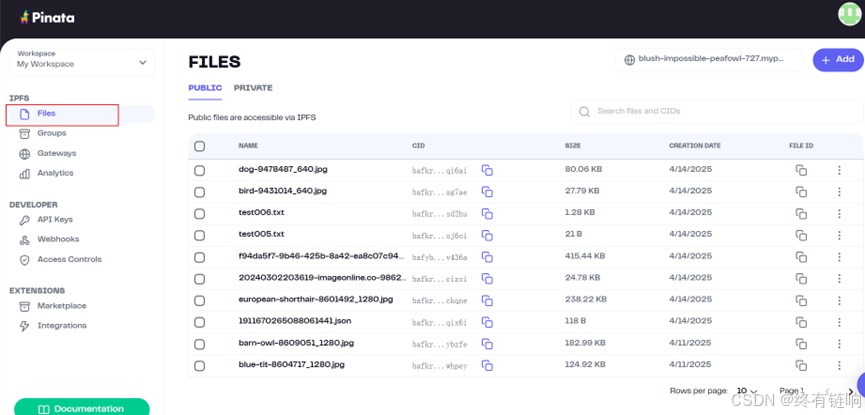Copy CID of barn-owl-8609051_1280.jpg

pos(487,343)
